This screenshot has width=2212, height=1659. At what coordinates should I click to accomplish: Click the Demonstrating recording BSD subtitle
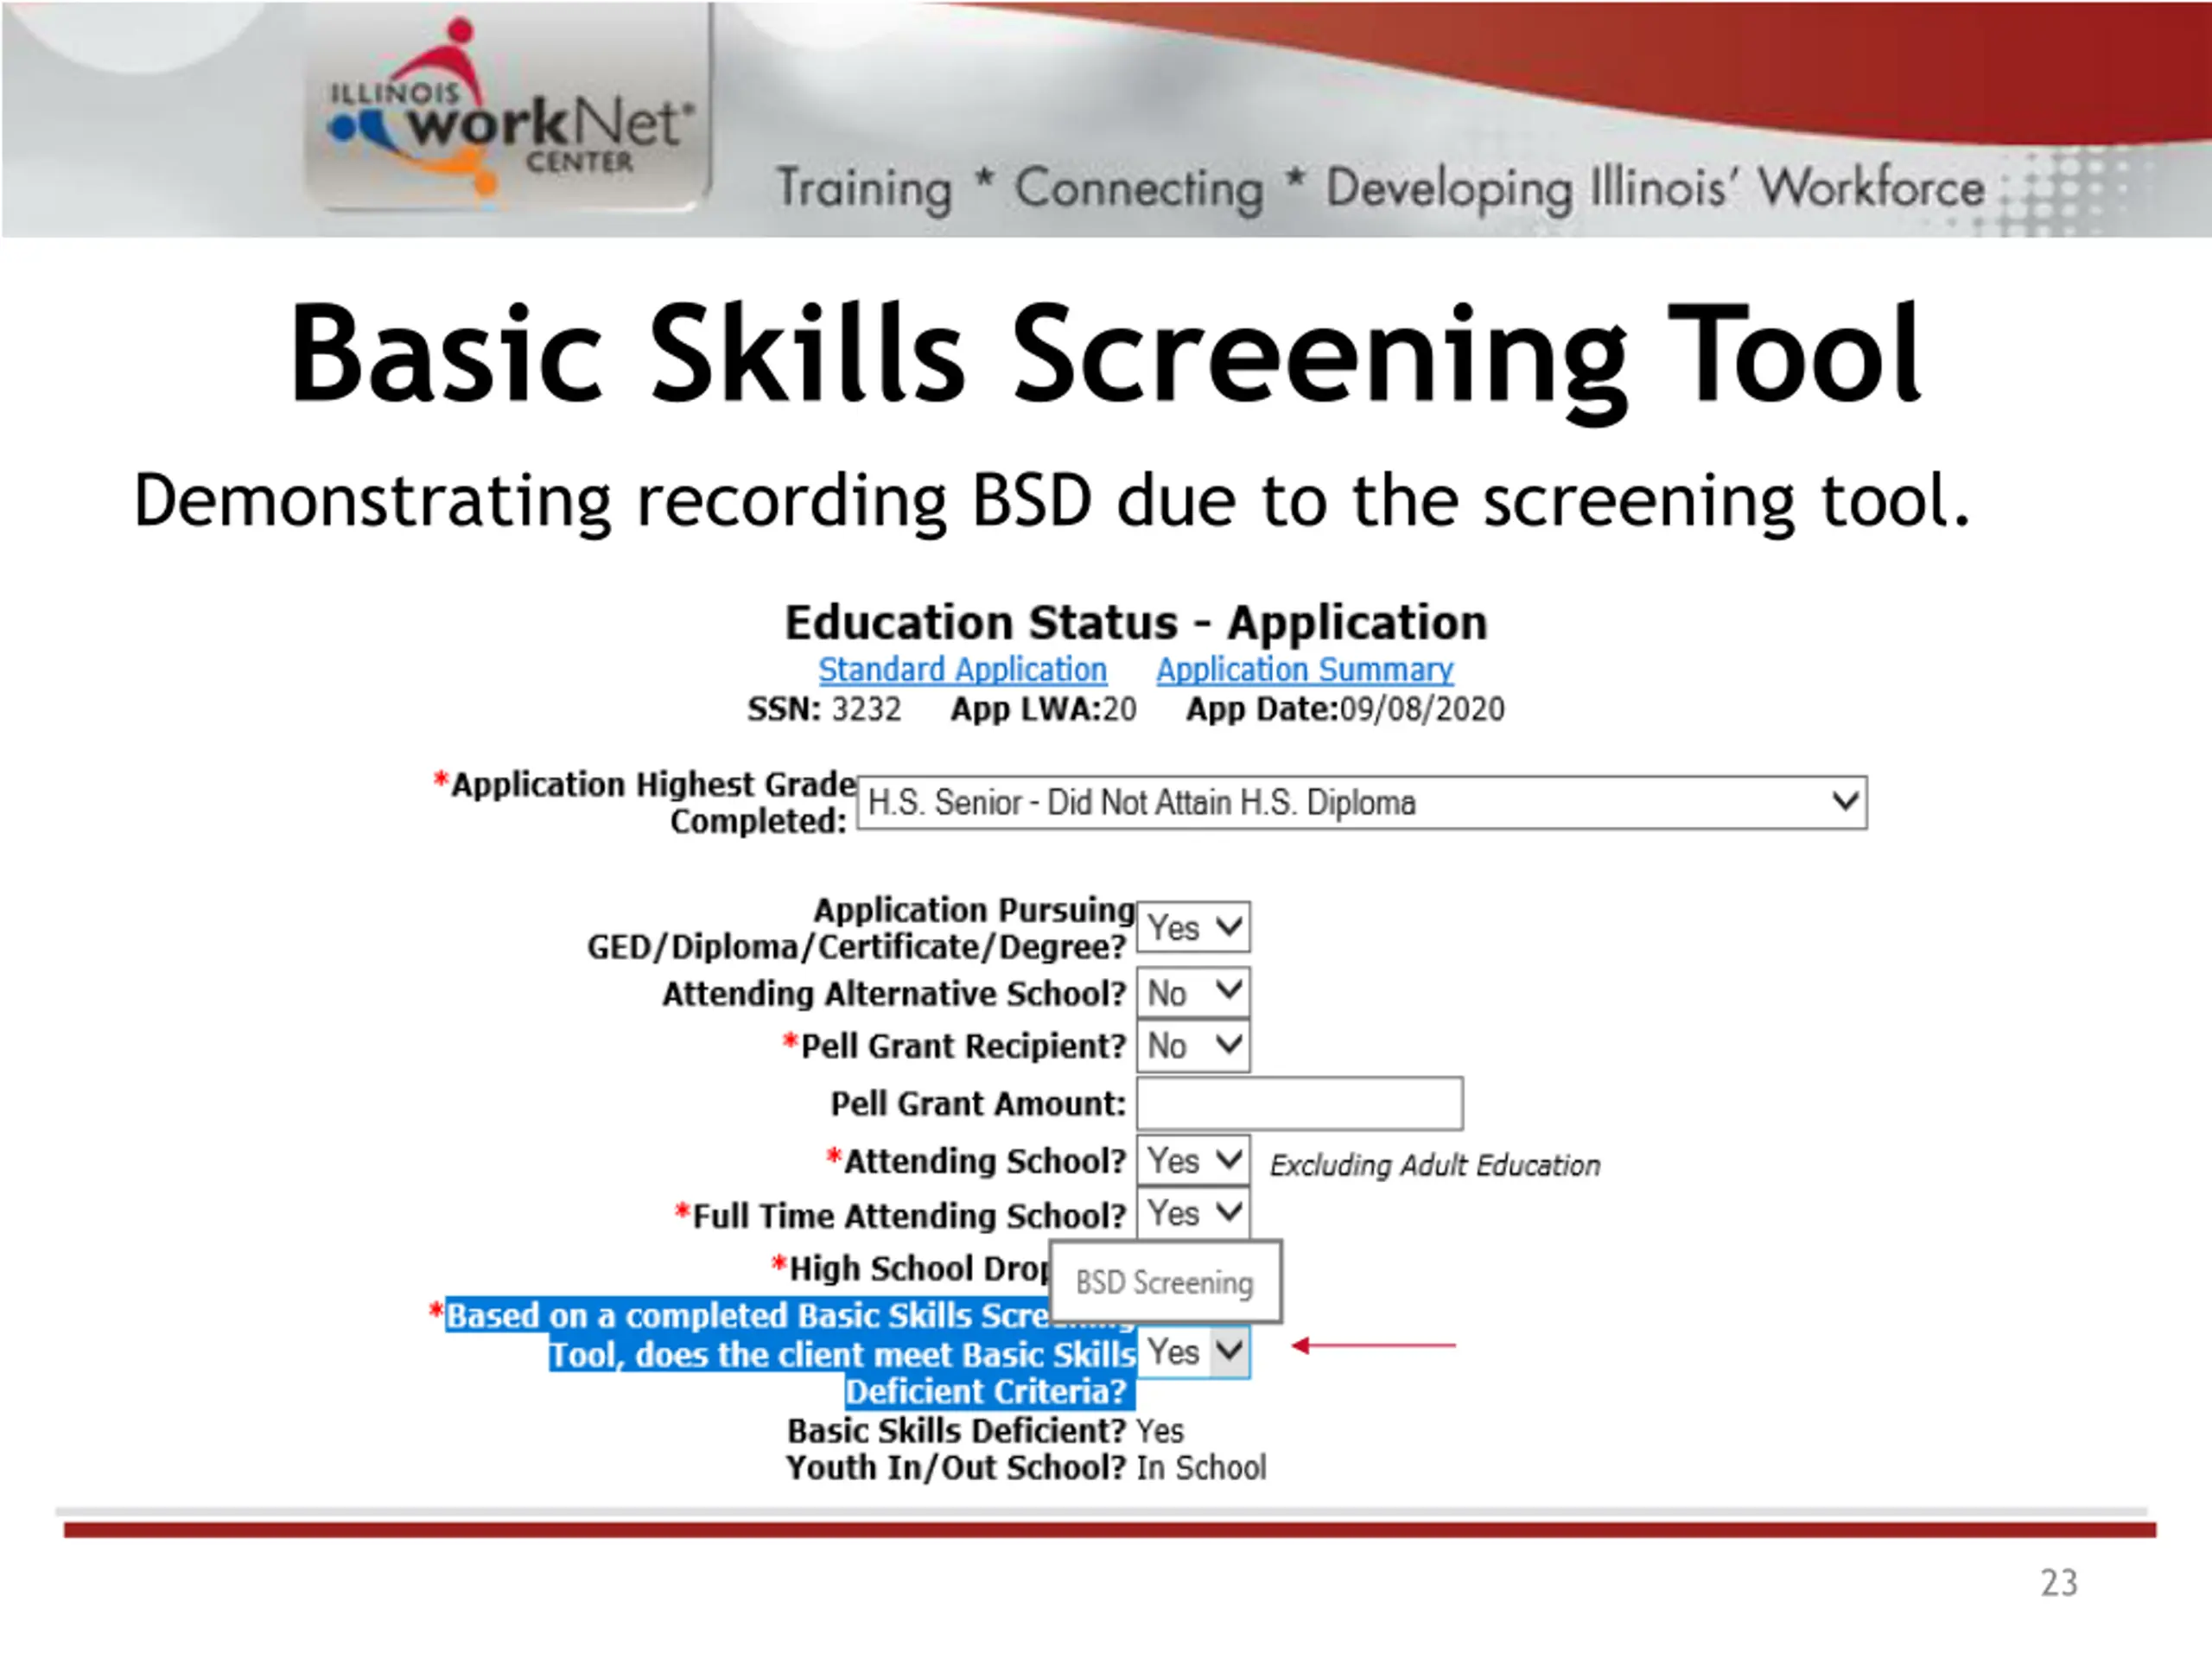[x=1052, y=501]
